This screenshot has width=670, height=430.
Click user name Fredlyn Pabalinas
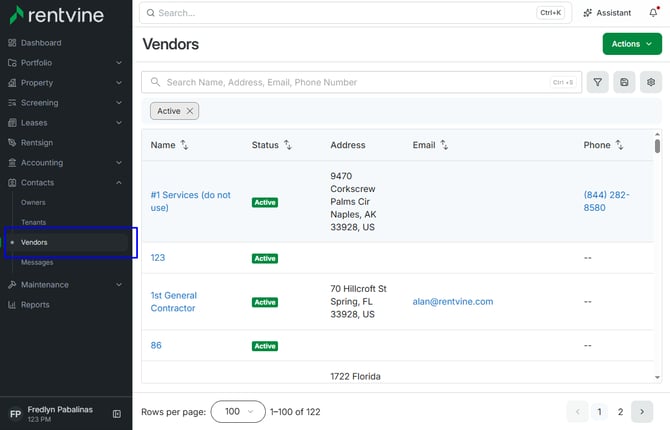[60, 409]
